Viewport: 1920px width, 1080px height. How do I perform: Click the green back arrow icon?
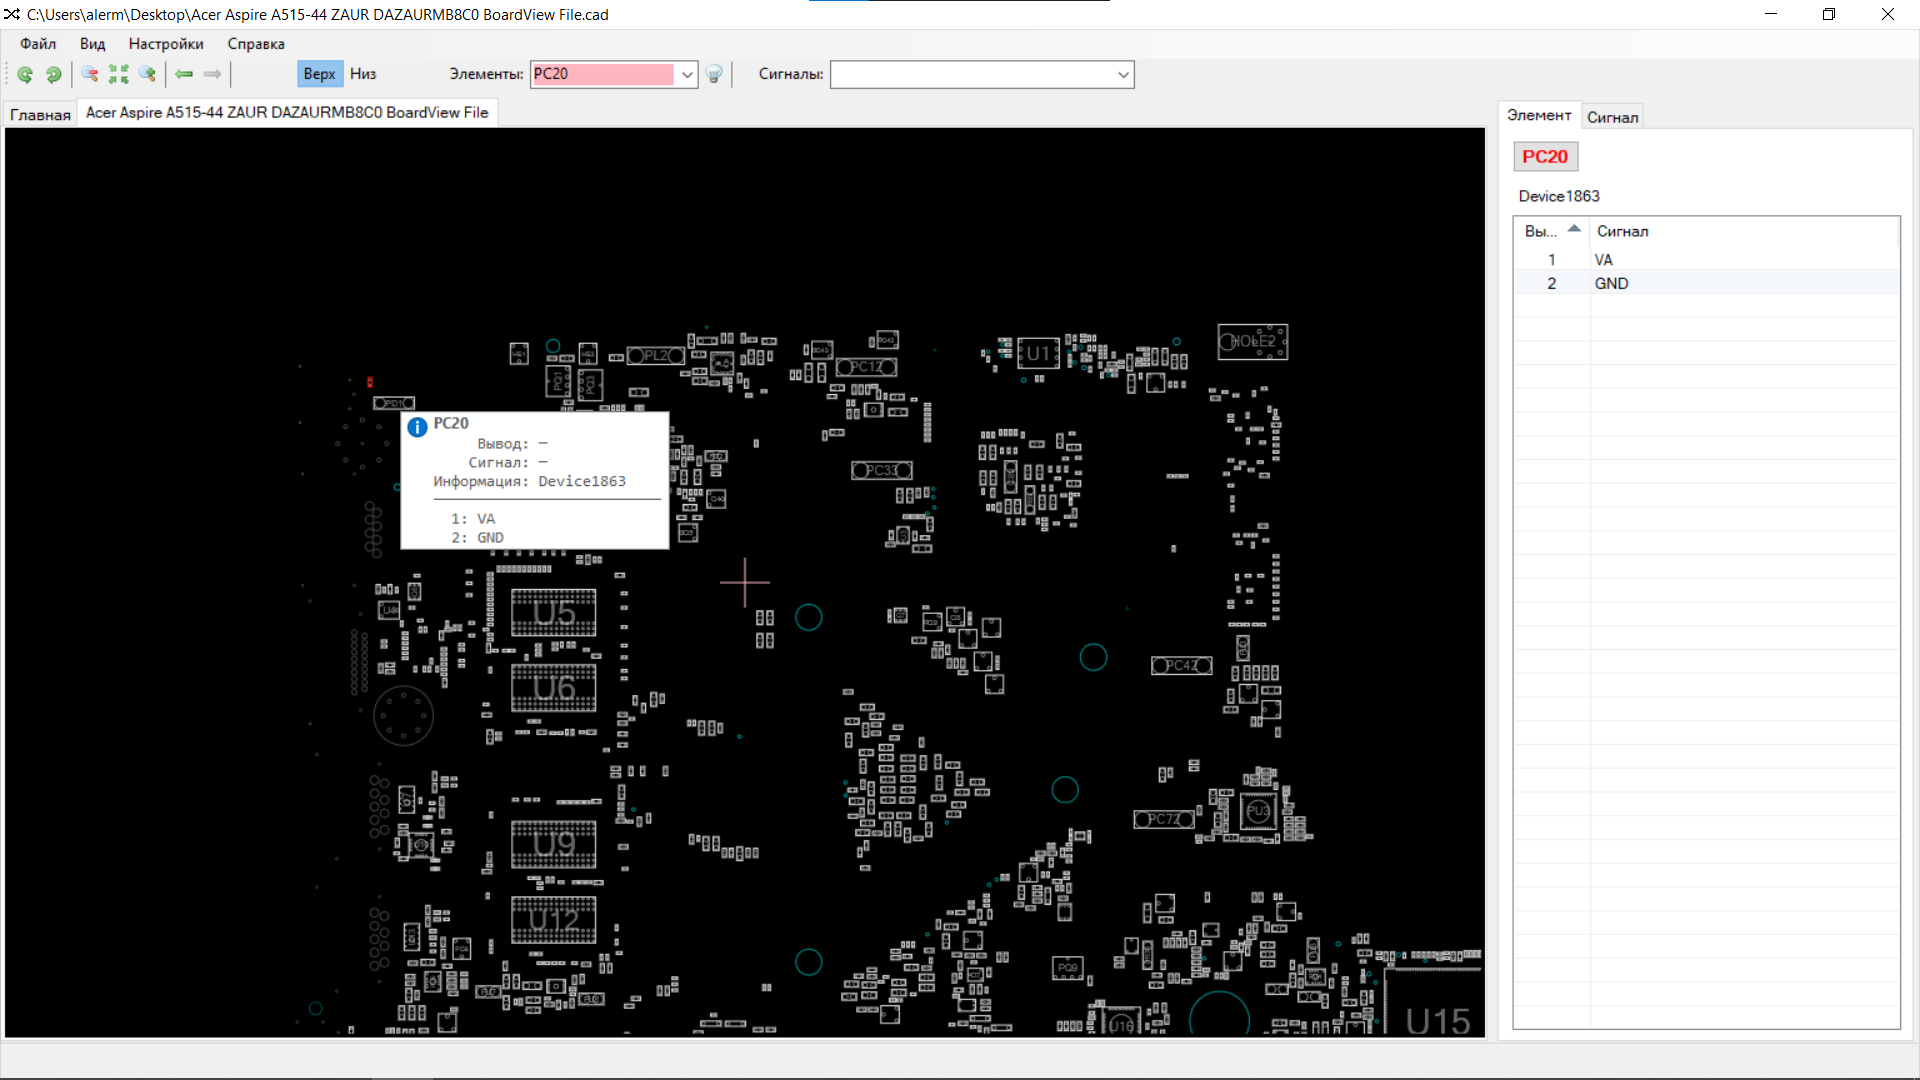coord(184,74)
